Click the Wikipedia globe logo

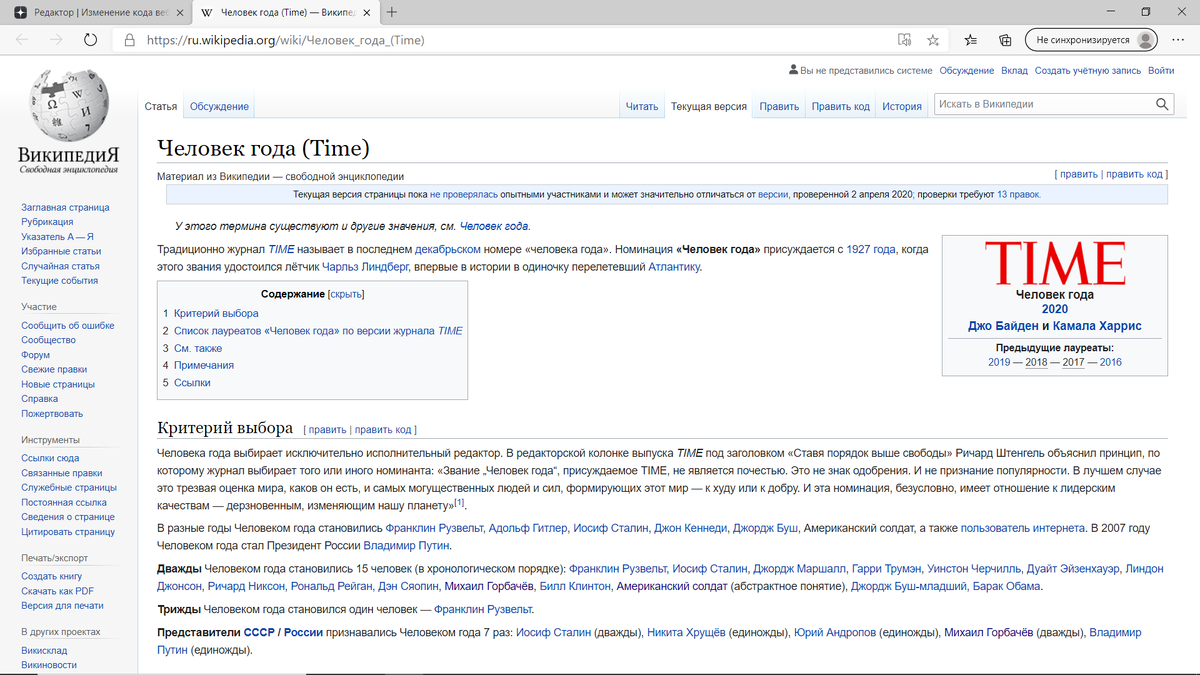pos(68,107)
